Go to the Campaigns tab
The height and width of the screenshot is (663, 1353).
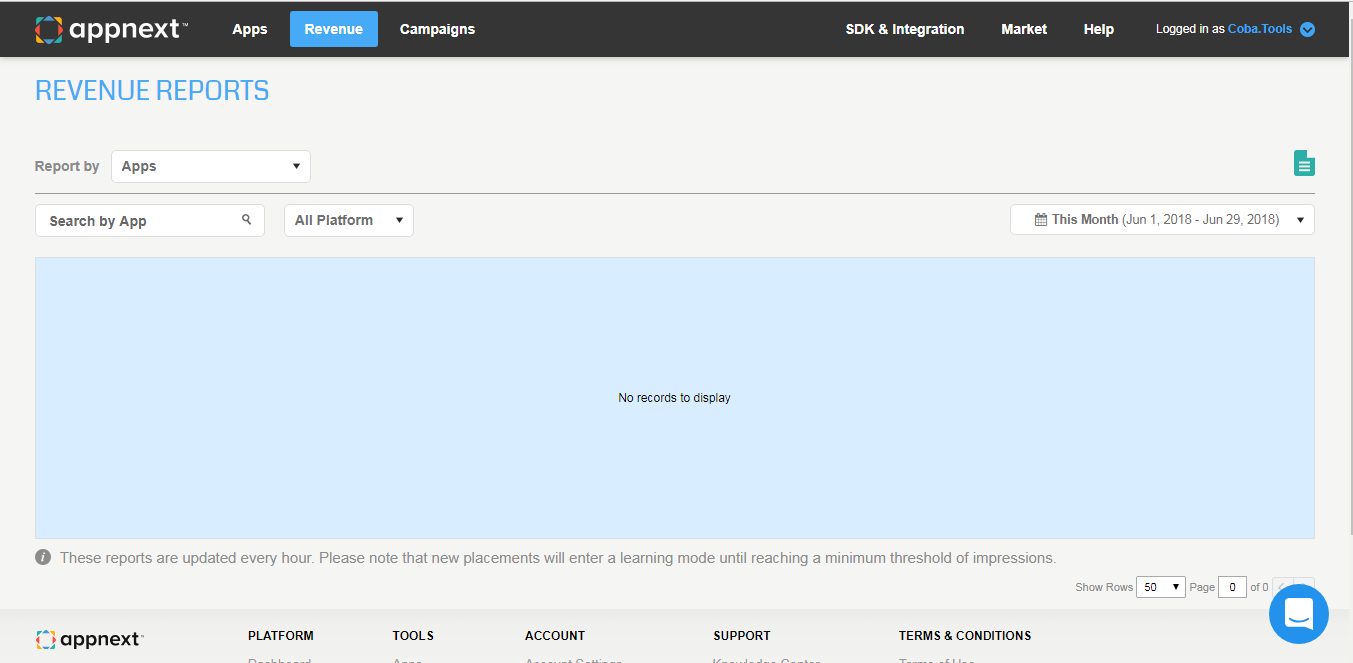(437, 29)
